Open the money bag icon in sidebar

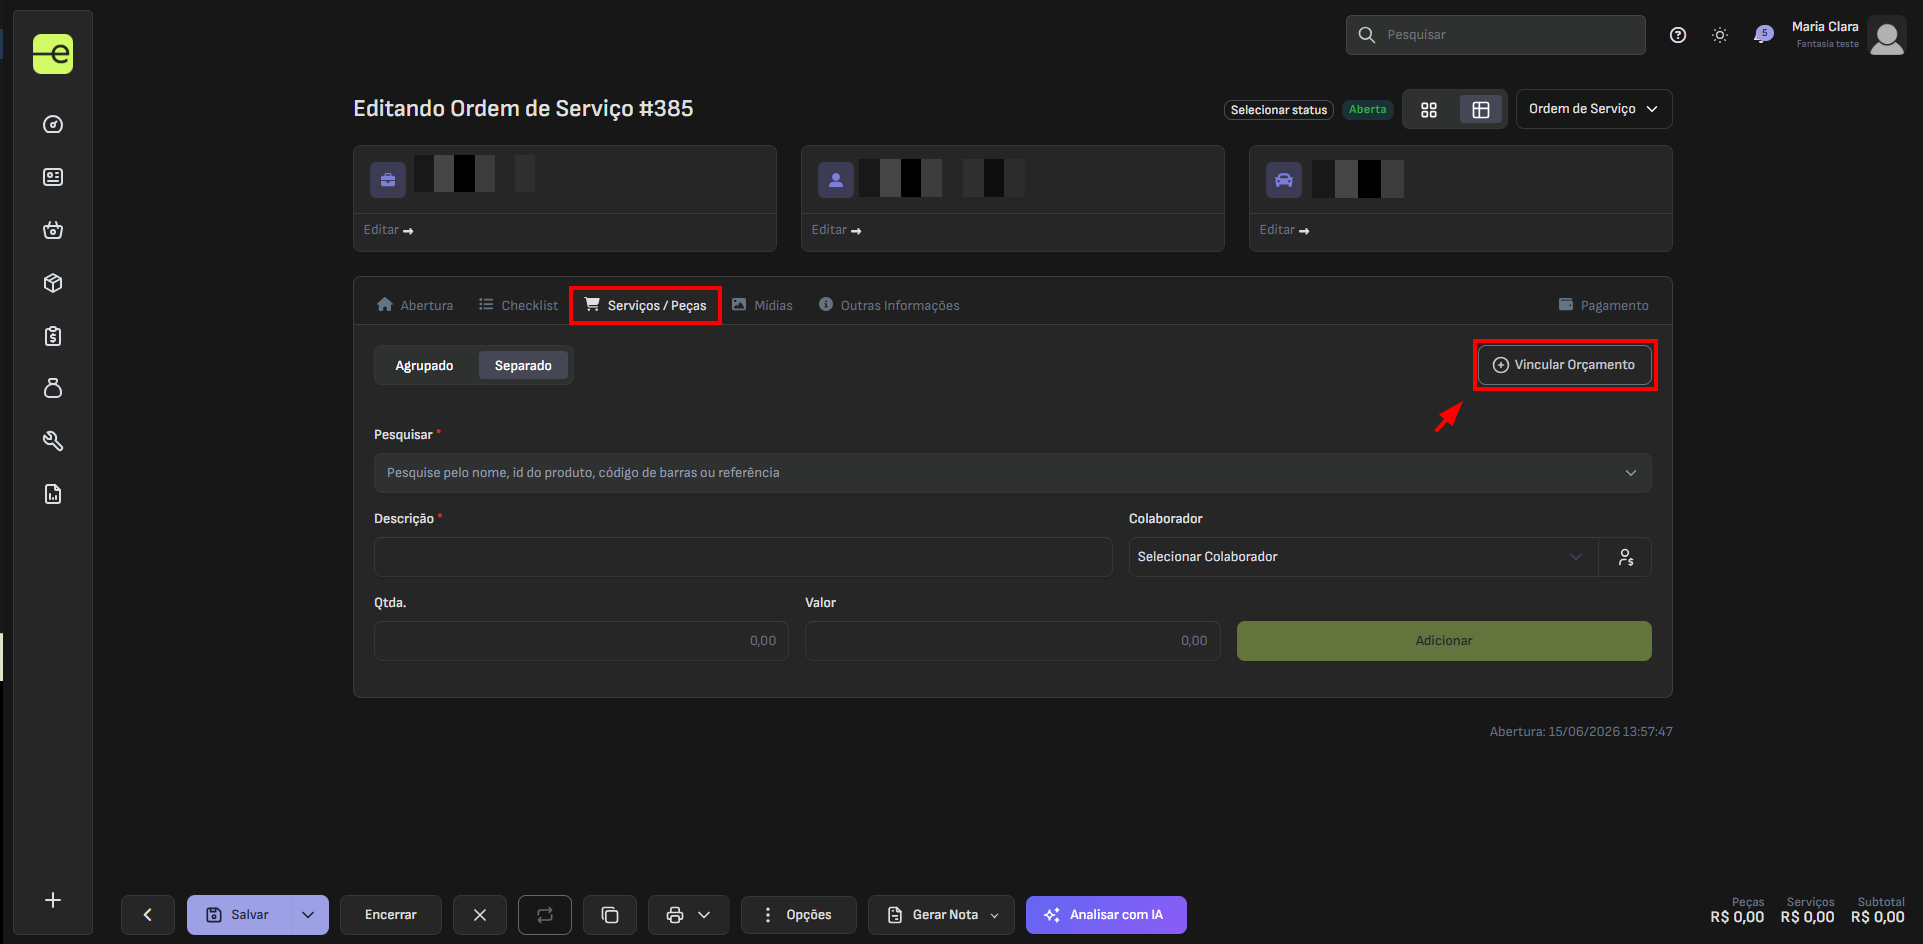pos(53,388)
